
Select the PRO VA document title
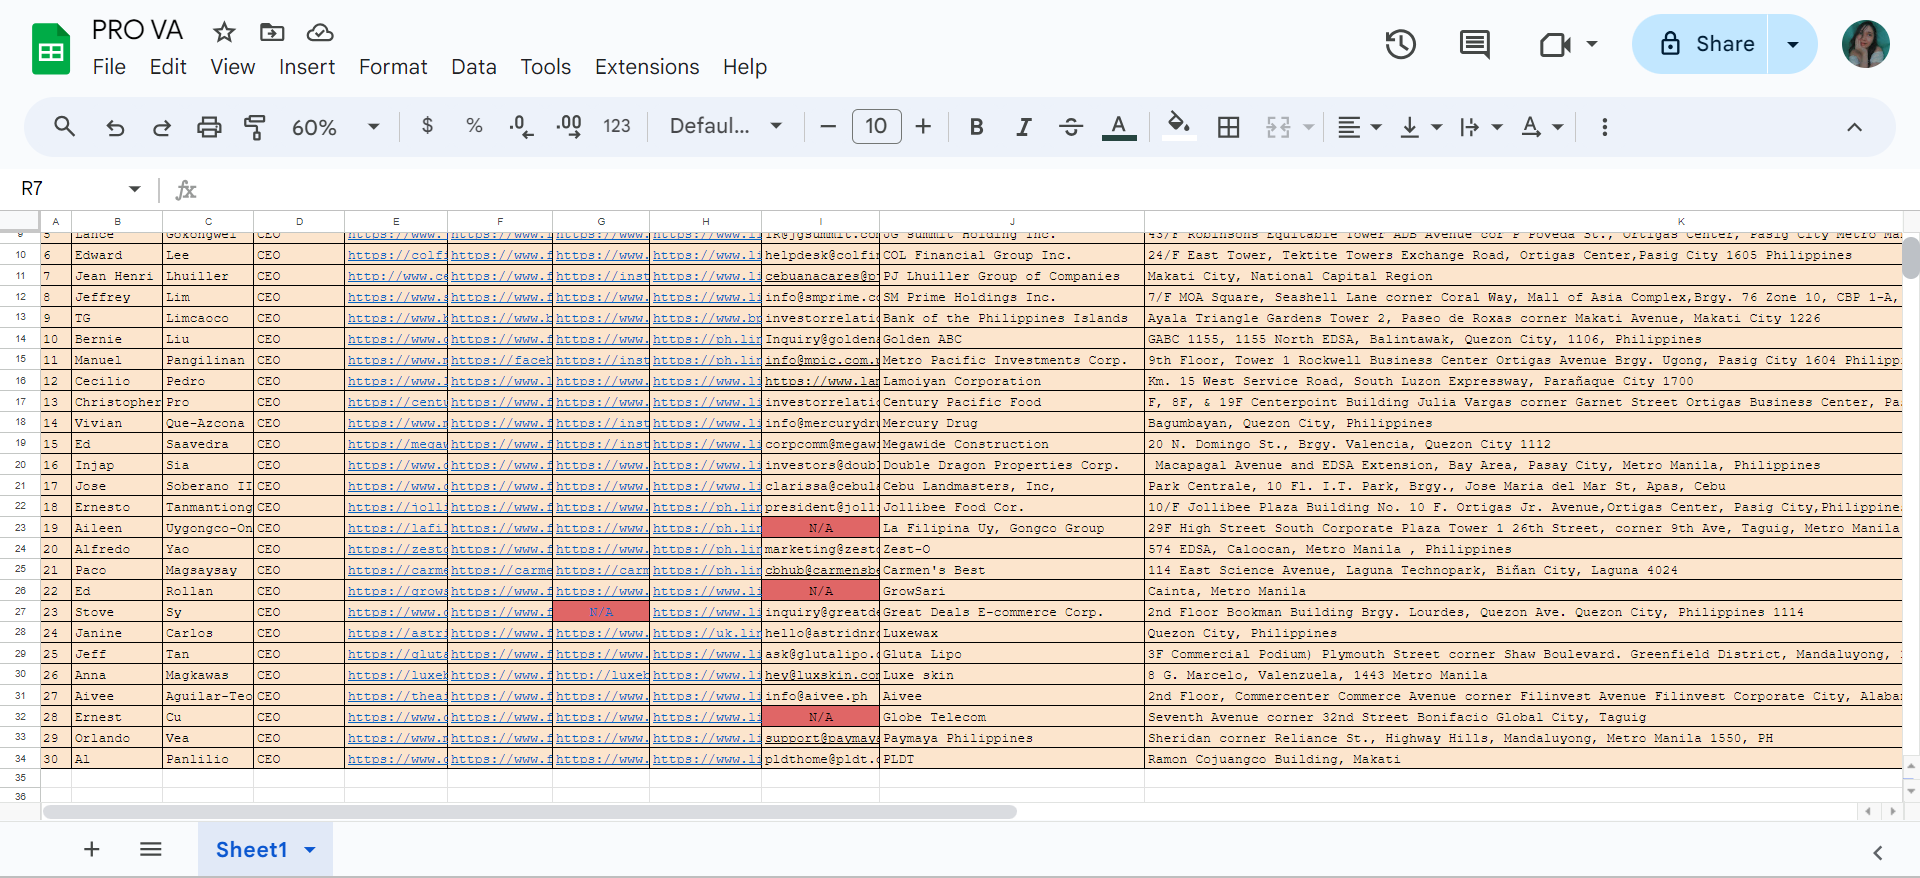click(137, 30)
